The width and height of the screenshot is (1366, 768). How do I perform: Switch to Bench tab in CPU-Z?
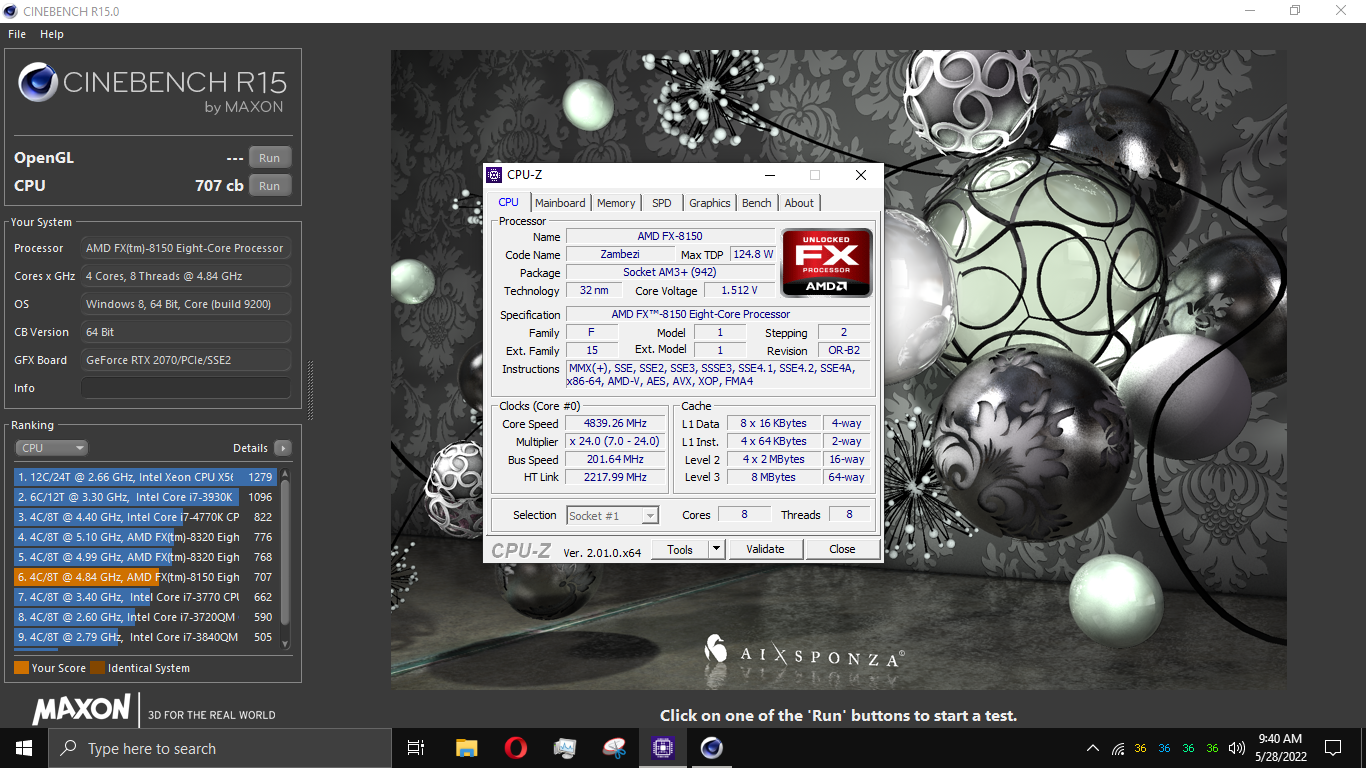tap(757, 203)
